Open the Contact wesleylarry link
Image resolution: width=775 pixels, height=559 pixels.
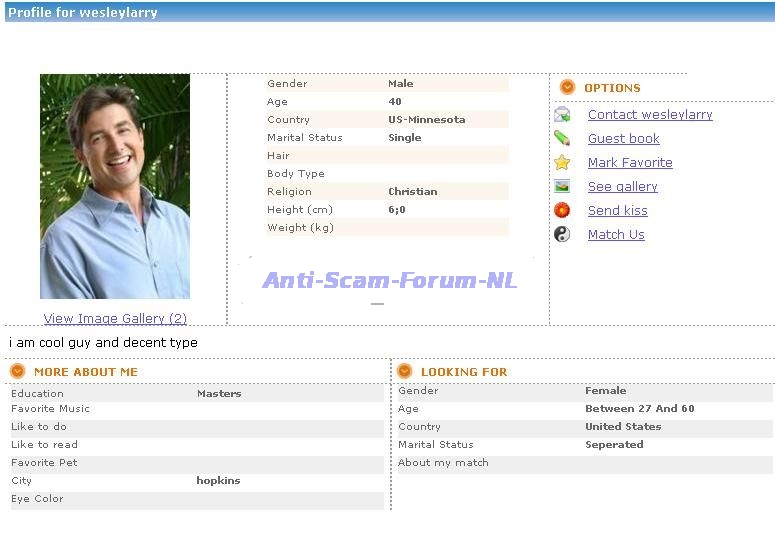point(650,115)
